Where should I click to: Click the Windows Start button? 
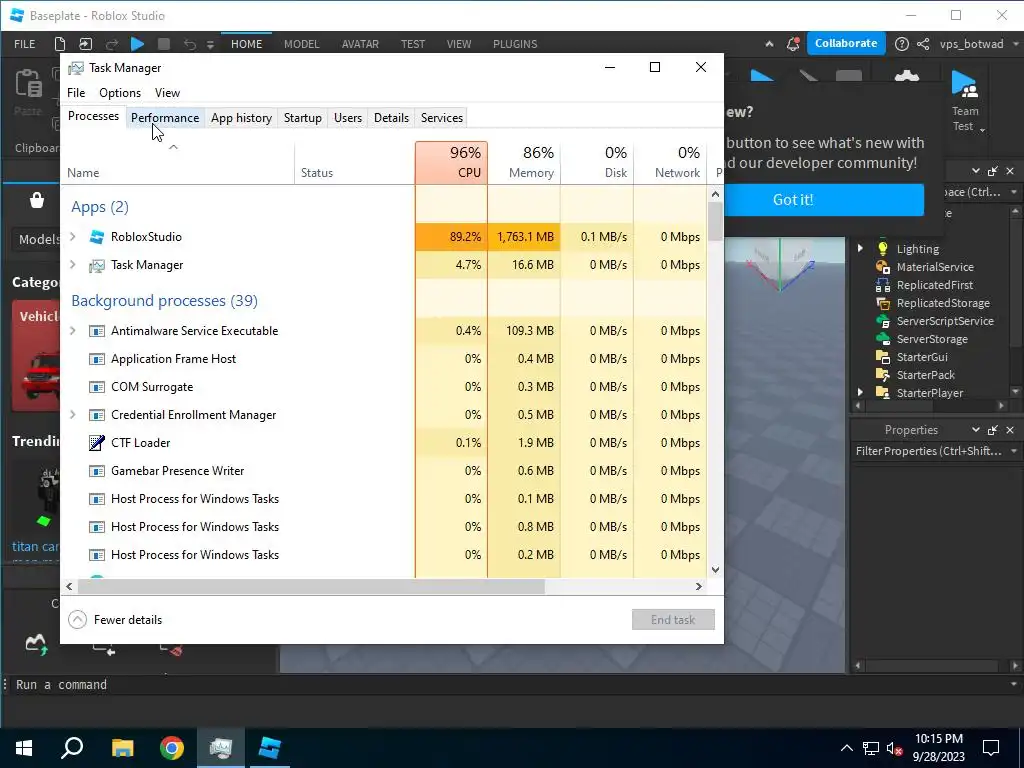tap(24, 748)
